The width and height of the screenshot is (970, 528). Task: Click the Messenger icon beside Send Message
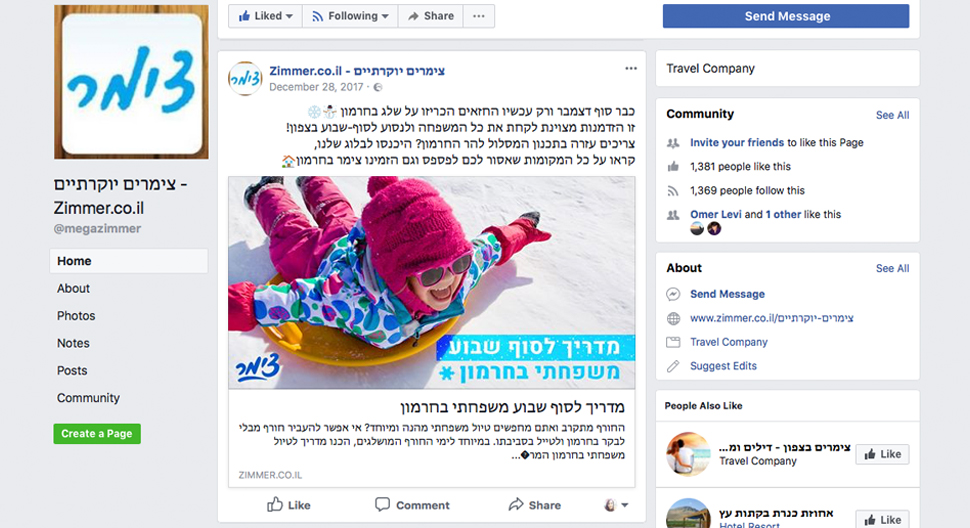(673, 294)
